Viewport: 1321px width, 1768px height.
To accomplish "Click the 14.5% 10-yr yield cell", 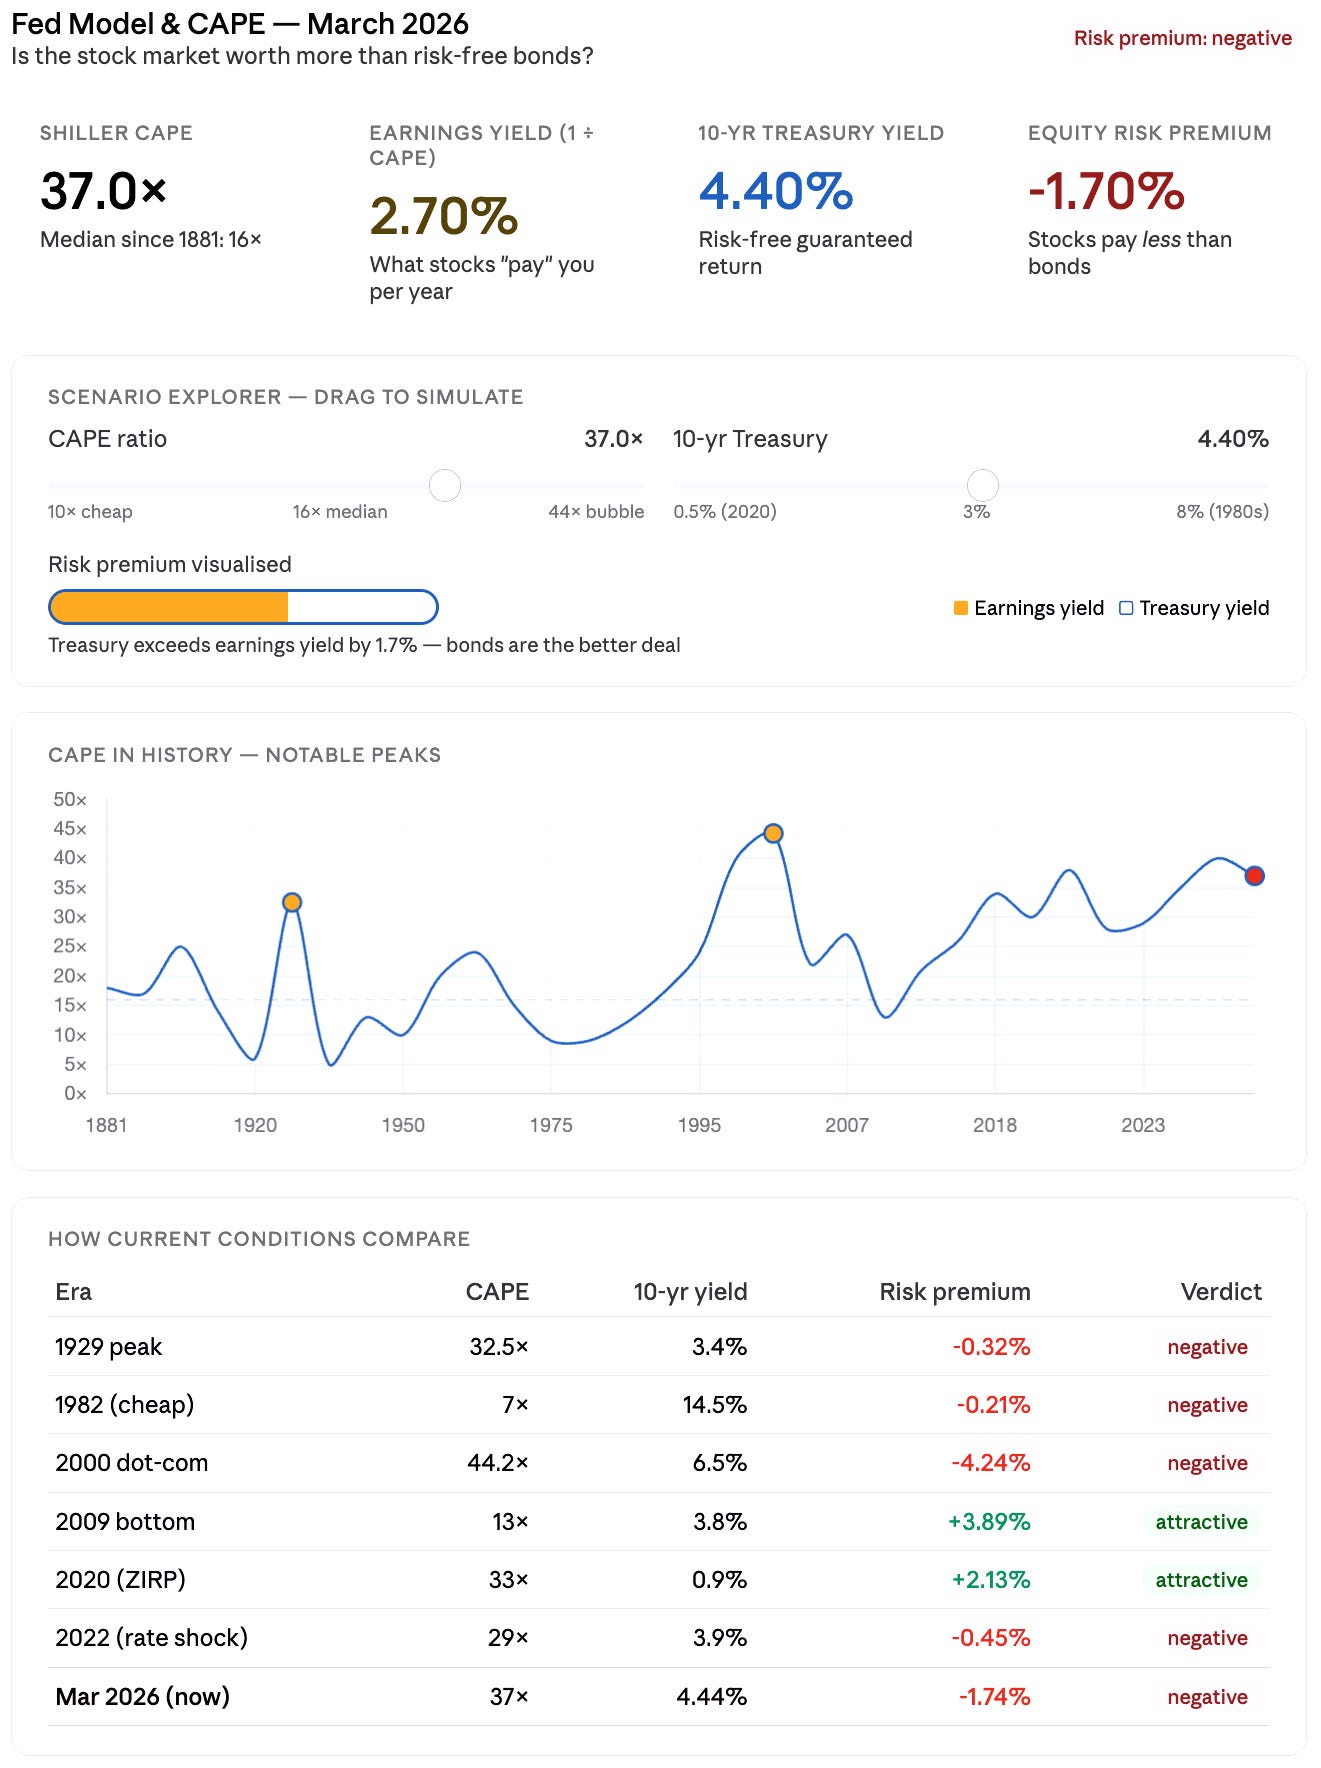I will 715,1404.
